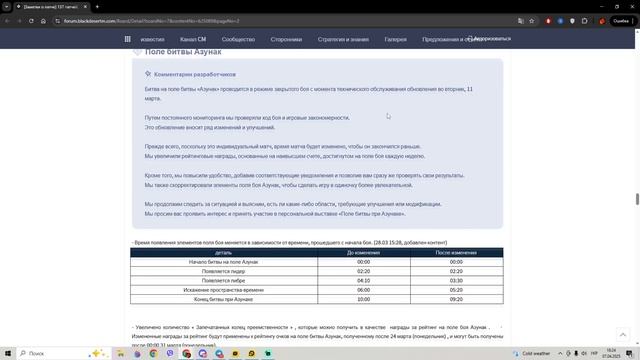Open the Cold weather taskbar widget

click(x=532, y=353)
